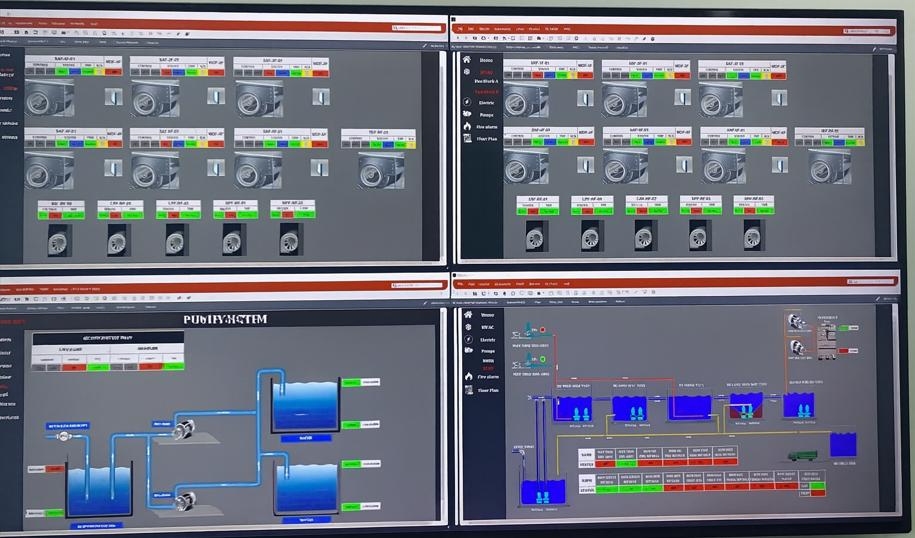This screenshot has height=538, width=915.
Task: Click the electrical panel graphic in the bottom-right screen
Action: (x=827, y=338)
